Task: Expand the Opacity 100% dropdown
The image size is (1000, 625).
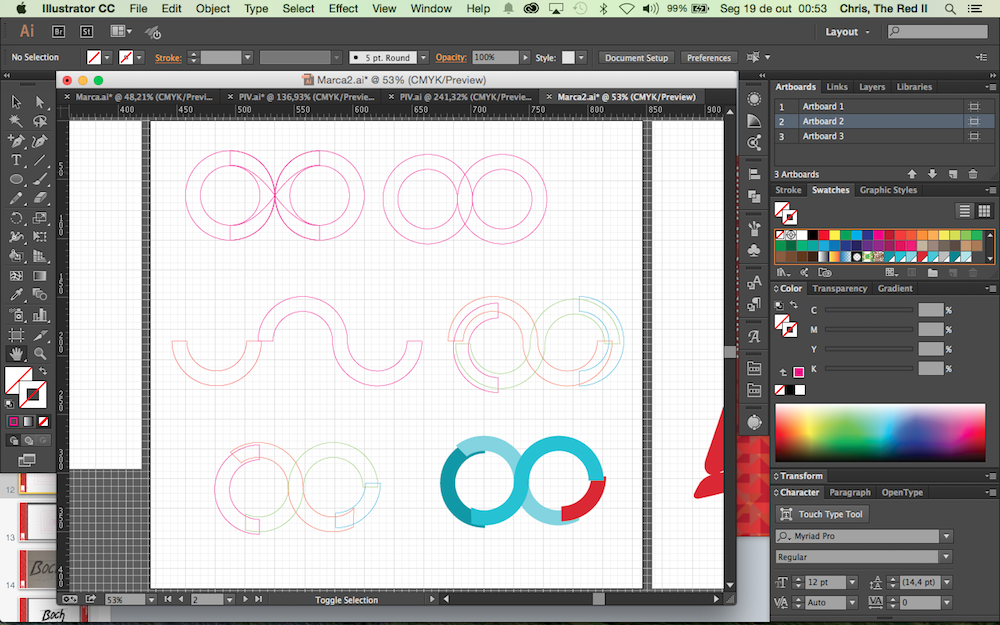Action: [525, 58]
